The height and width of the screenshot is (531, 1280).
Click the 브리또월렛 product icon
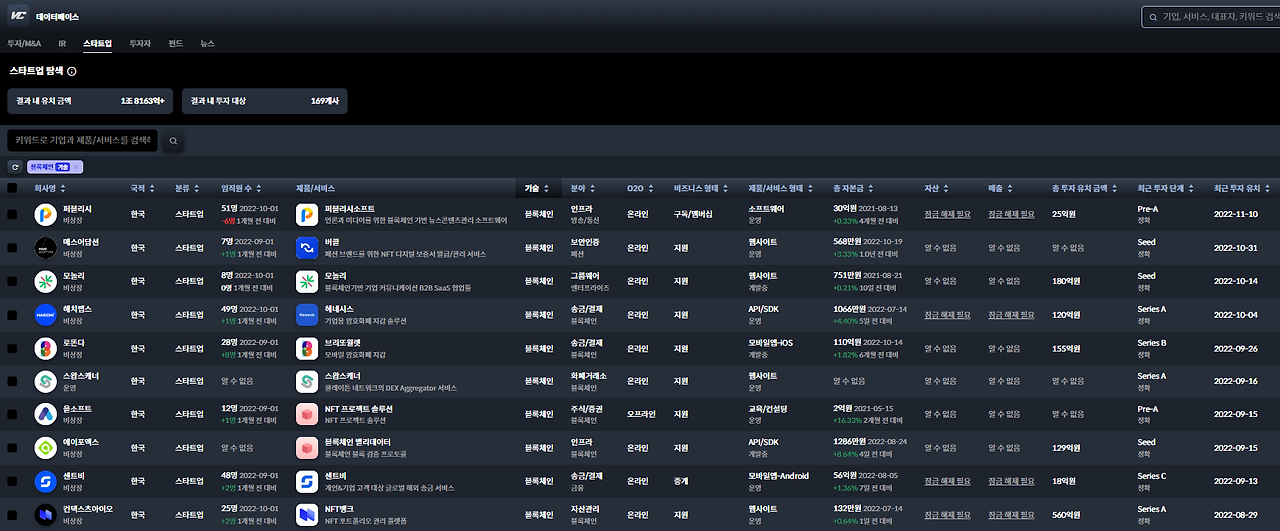[x=307, y=348]
